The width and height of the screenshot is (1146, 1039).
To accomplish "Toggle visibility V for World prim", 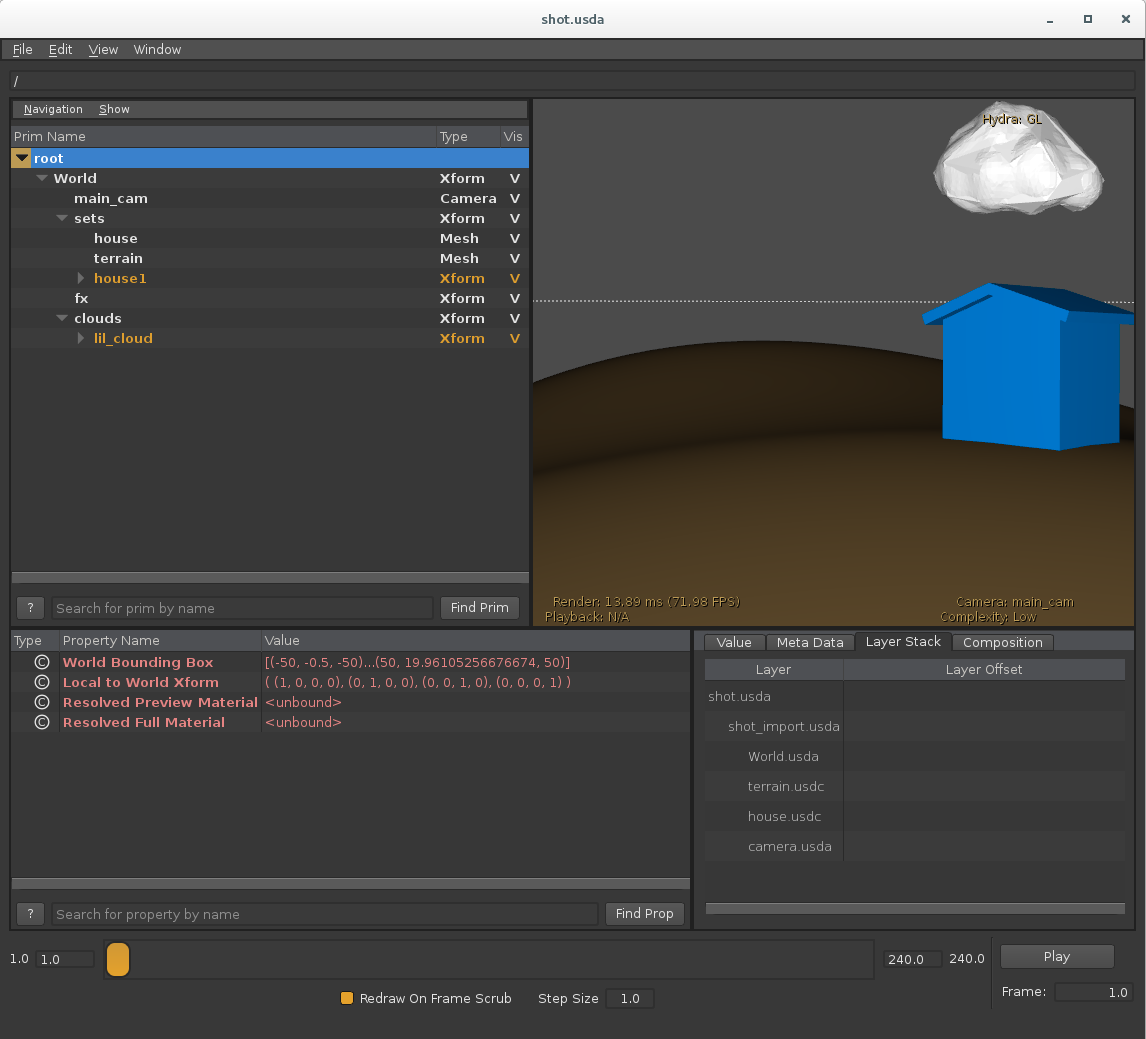I will (515, 178).
